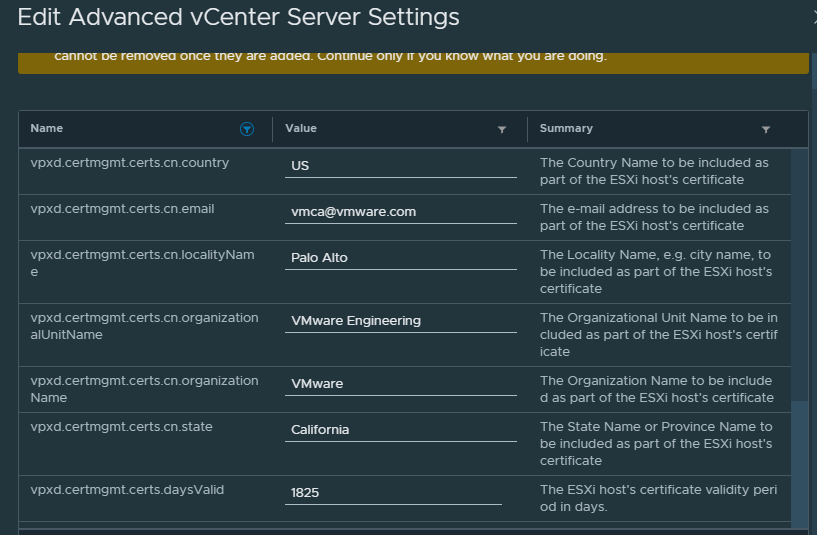Click the Name column filter icon
This screenshot has width=817, height=535.
pyautogui.click(x=247, y=129)
